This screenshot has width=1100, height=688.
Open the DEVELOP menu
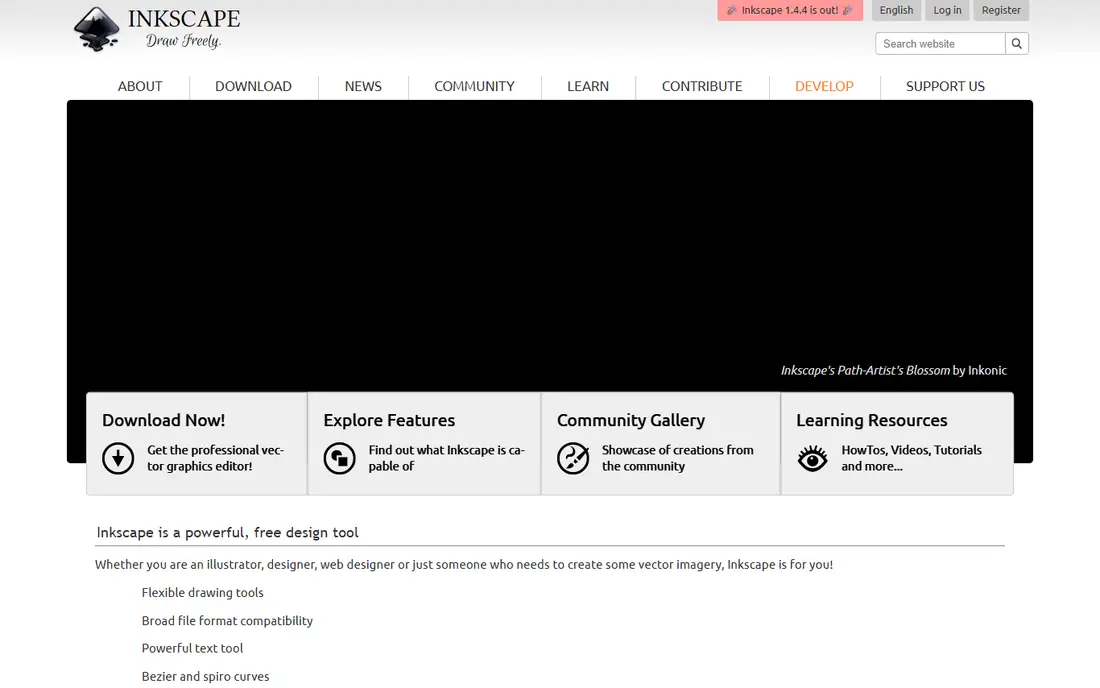pos(824,86)
